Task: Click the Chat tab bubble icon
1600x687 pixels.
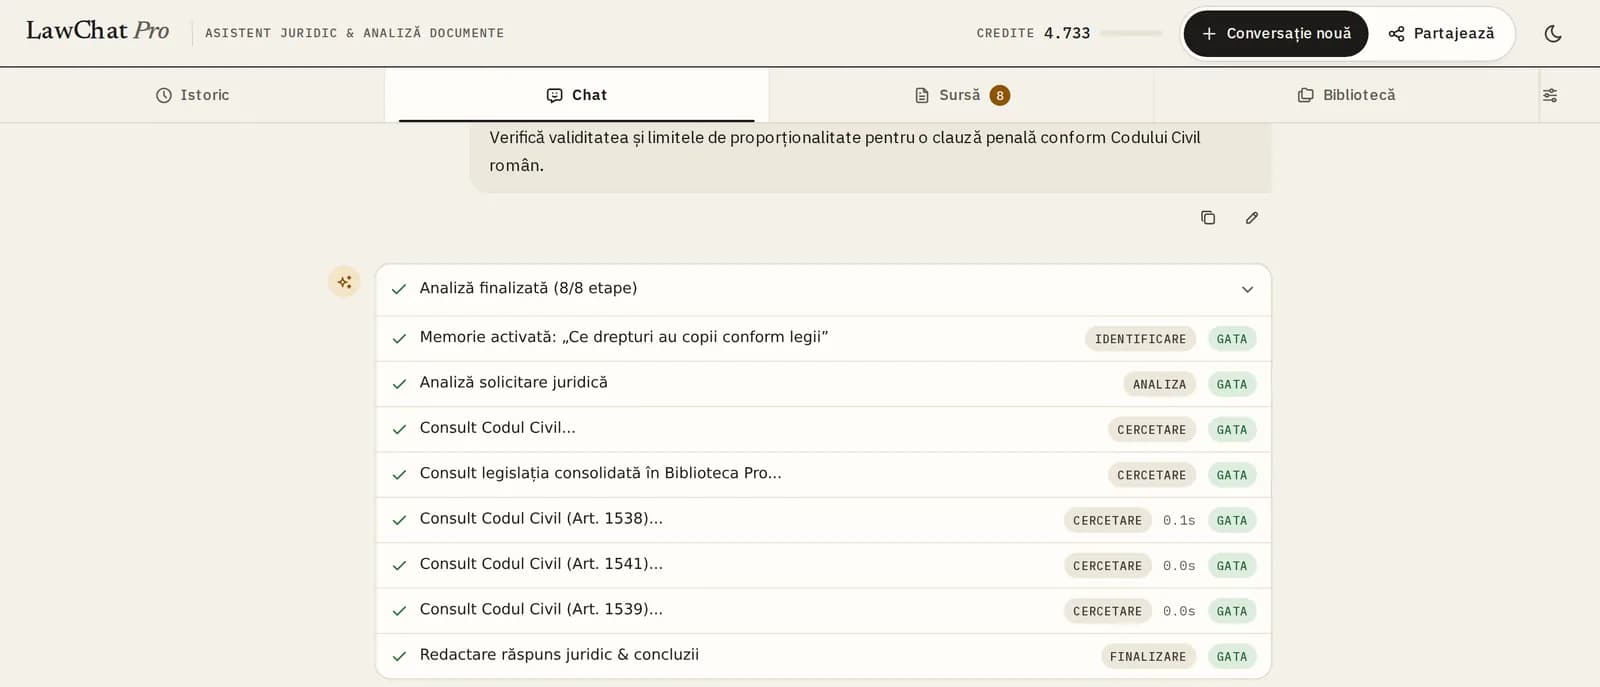Action: (x=554, y=95)
